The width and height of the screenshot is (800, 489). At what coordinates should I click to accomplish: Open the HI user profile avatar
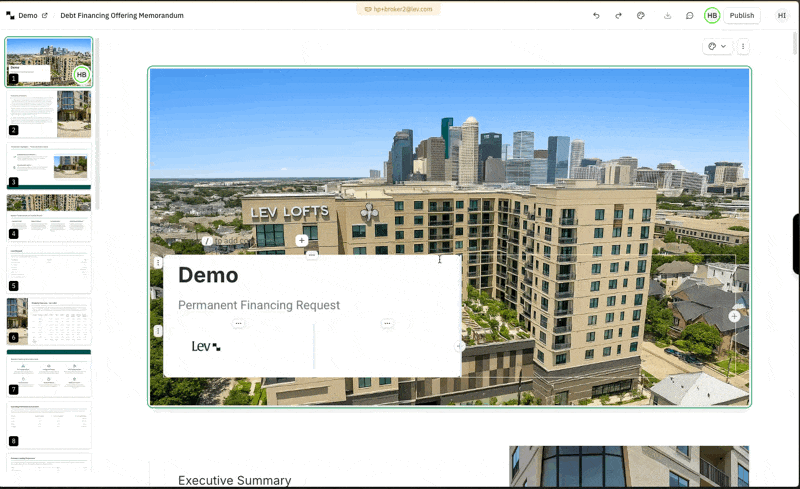click(782, 16)
